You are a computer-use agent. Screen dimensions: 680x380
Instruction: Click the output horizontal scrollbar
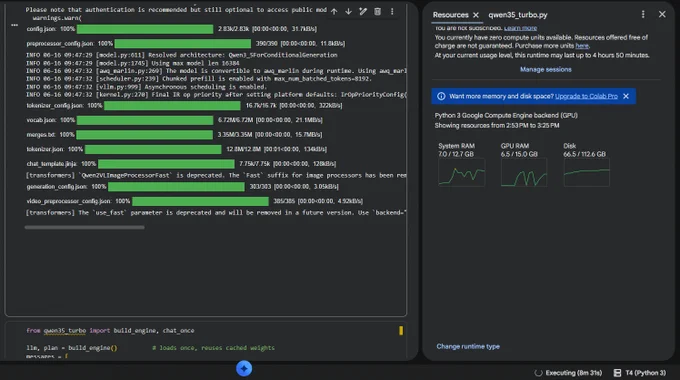(x=85, y=227)
